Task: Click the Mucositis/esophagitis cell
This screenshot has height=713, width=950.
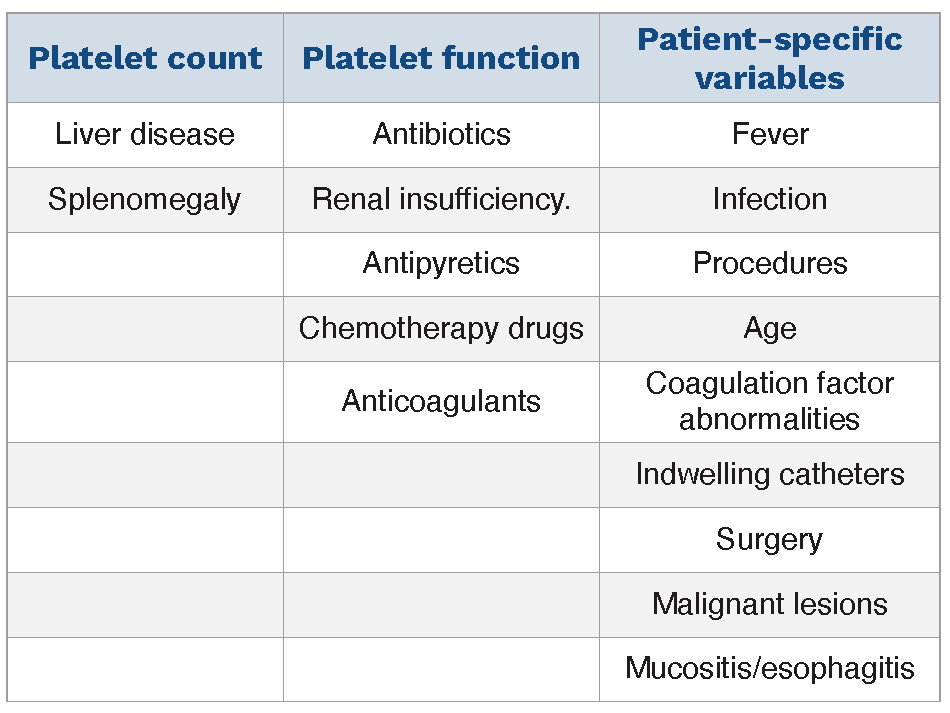Action: pyautogui.click(x=769, y=668)
